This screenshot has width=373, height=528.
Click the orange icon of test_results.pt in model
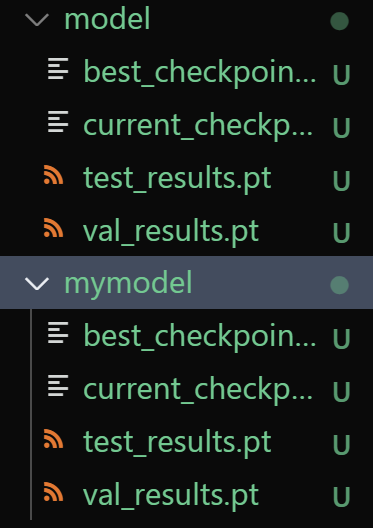pos(54,175)
